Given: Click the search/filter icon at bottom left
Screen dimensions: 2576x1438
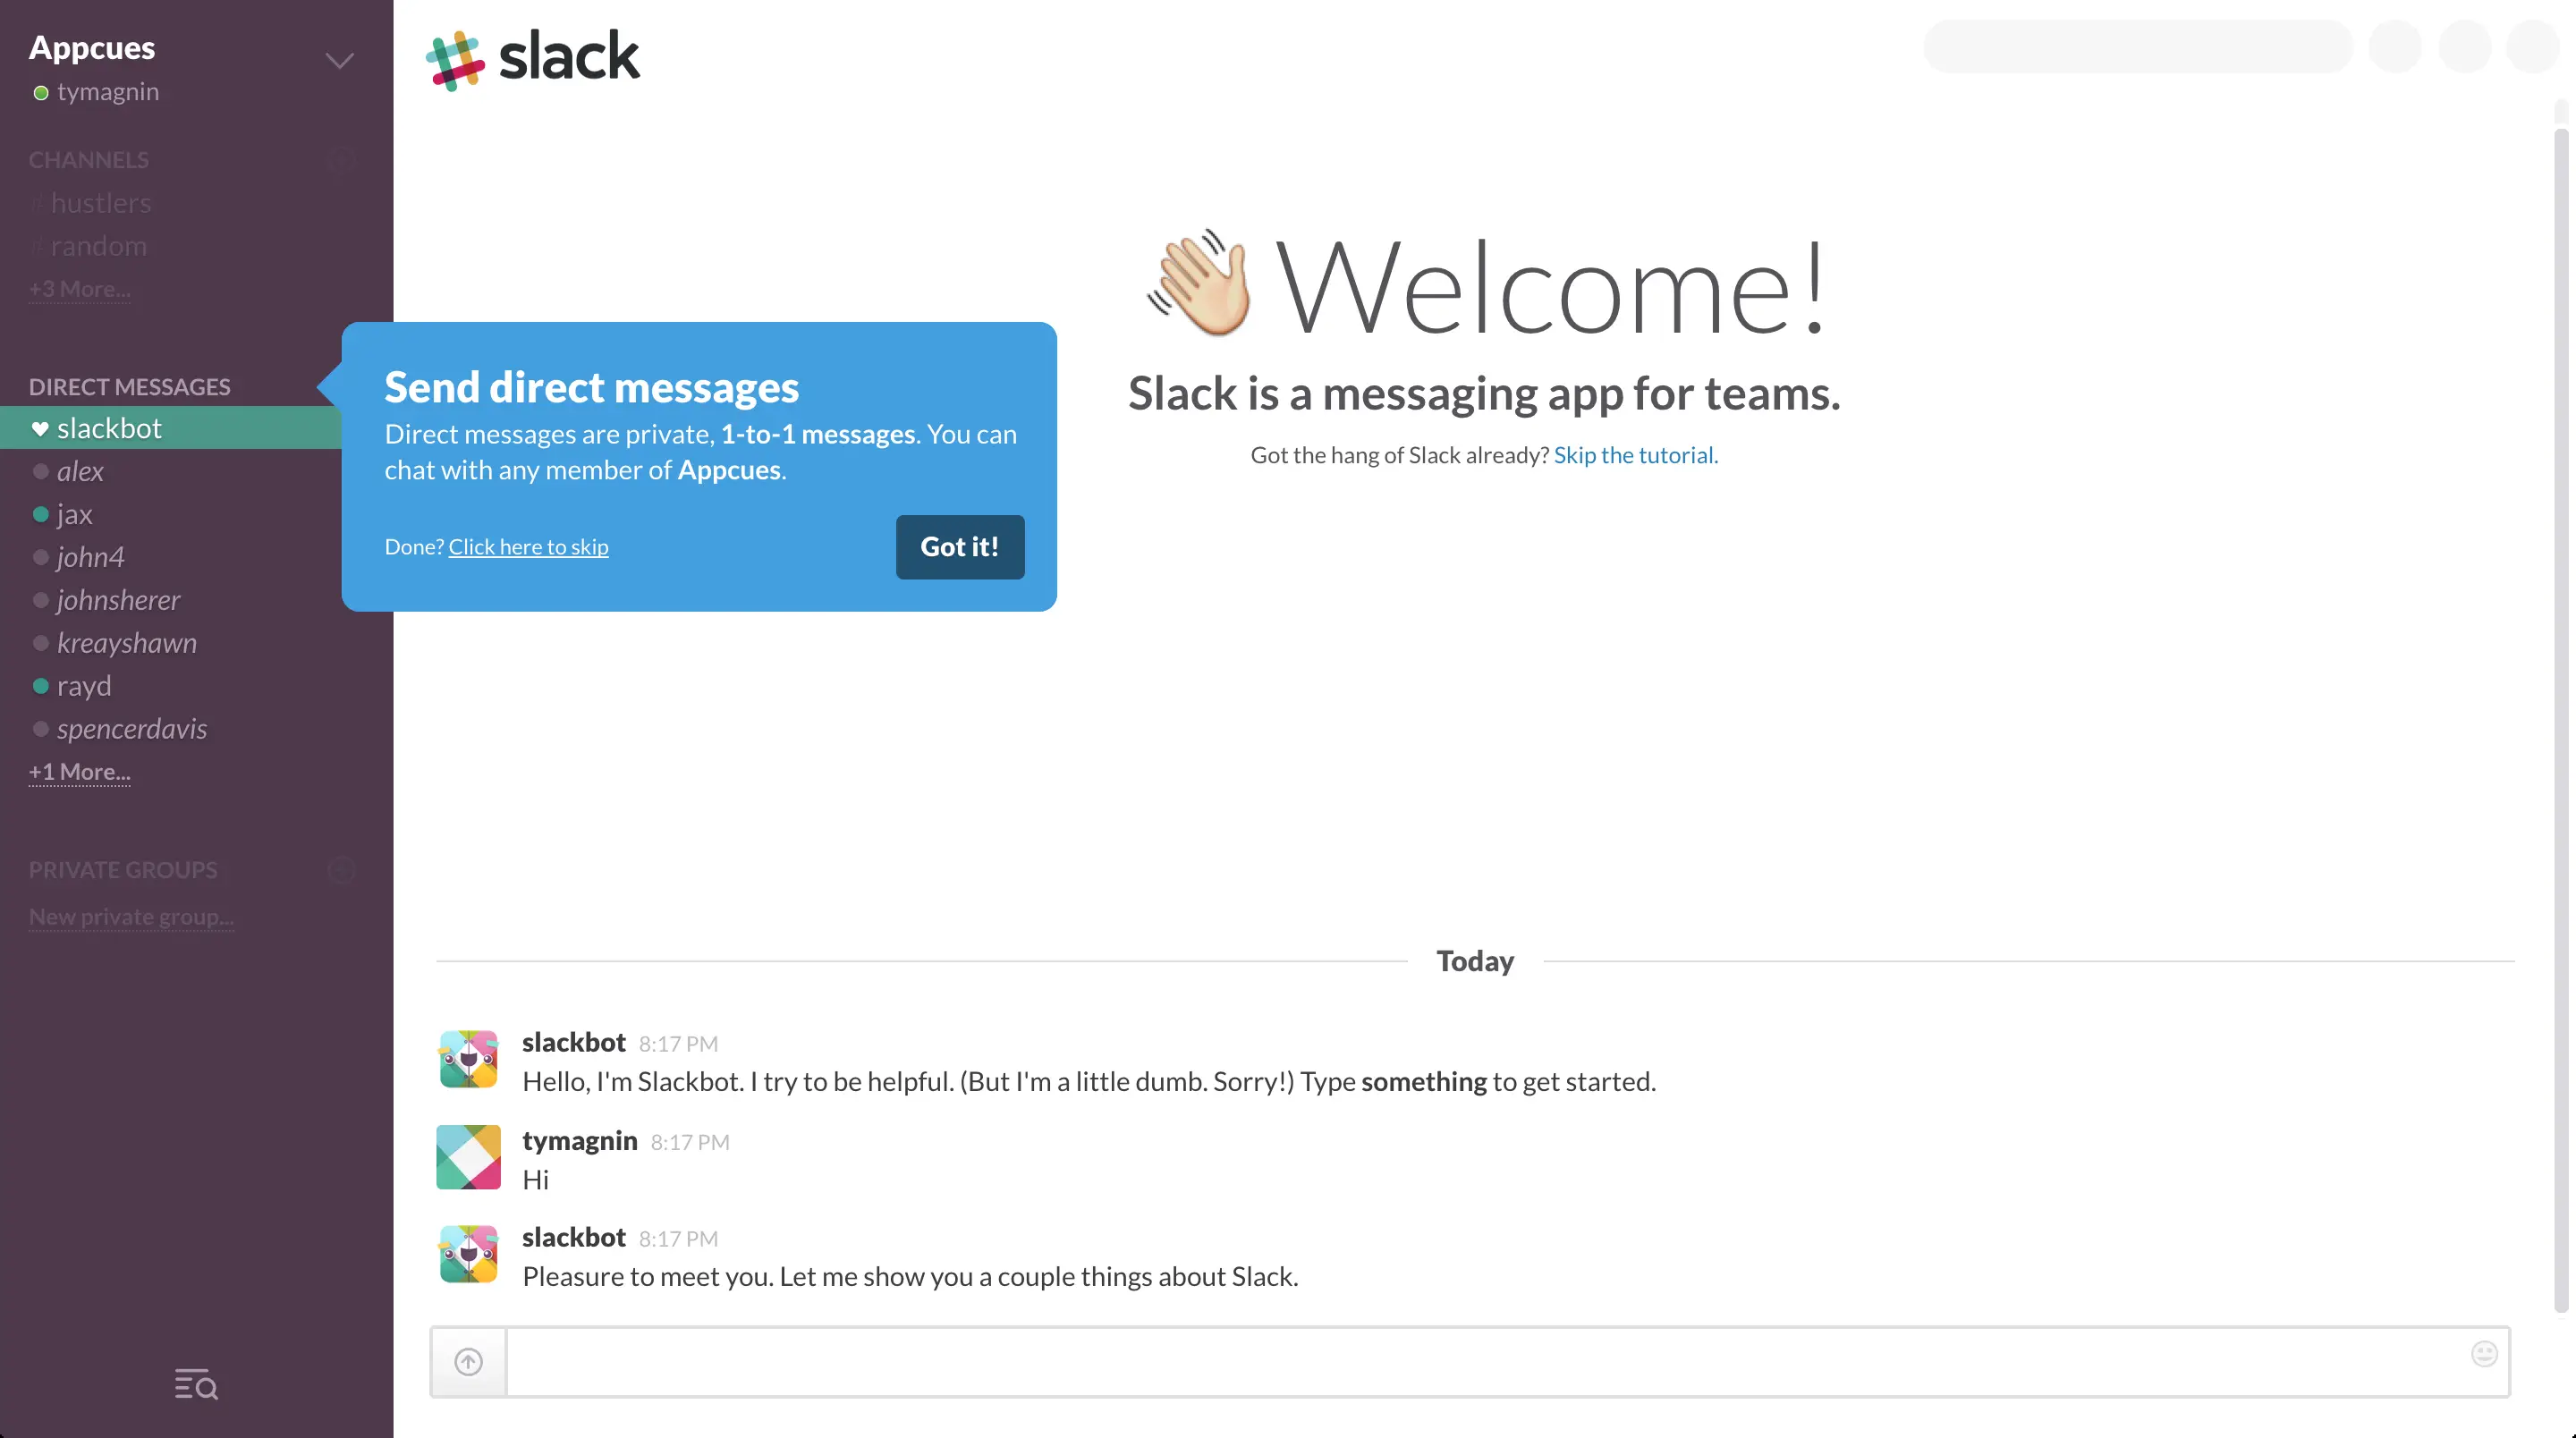Looking at the screenshot, I should (x=195, y=1385).
